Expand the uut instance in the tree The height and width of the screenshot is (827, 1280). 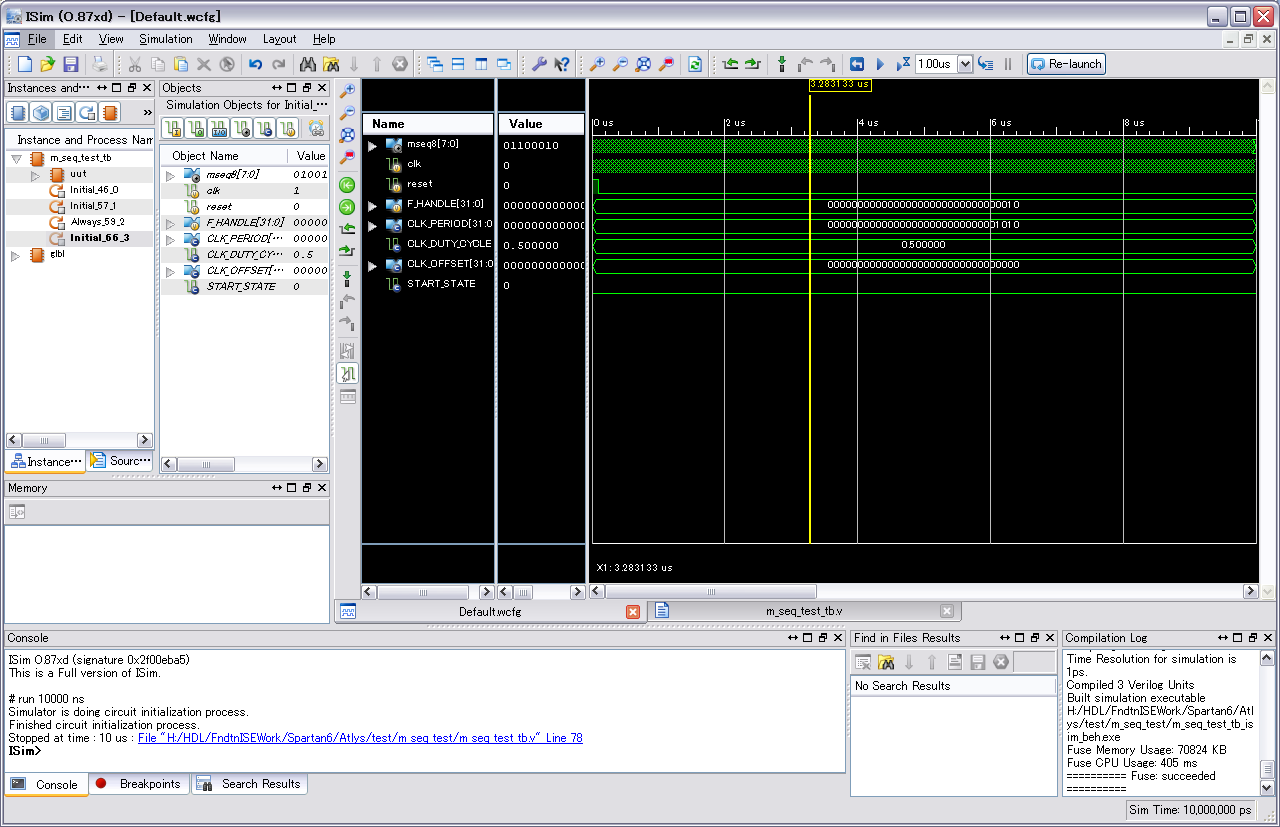(35, 175)
